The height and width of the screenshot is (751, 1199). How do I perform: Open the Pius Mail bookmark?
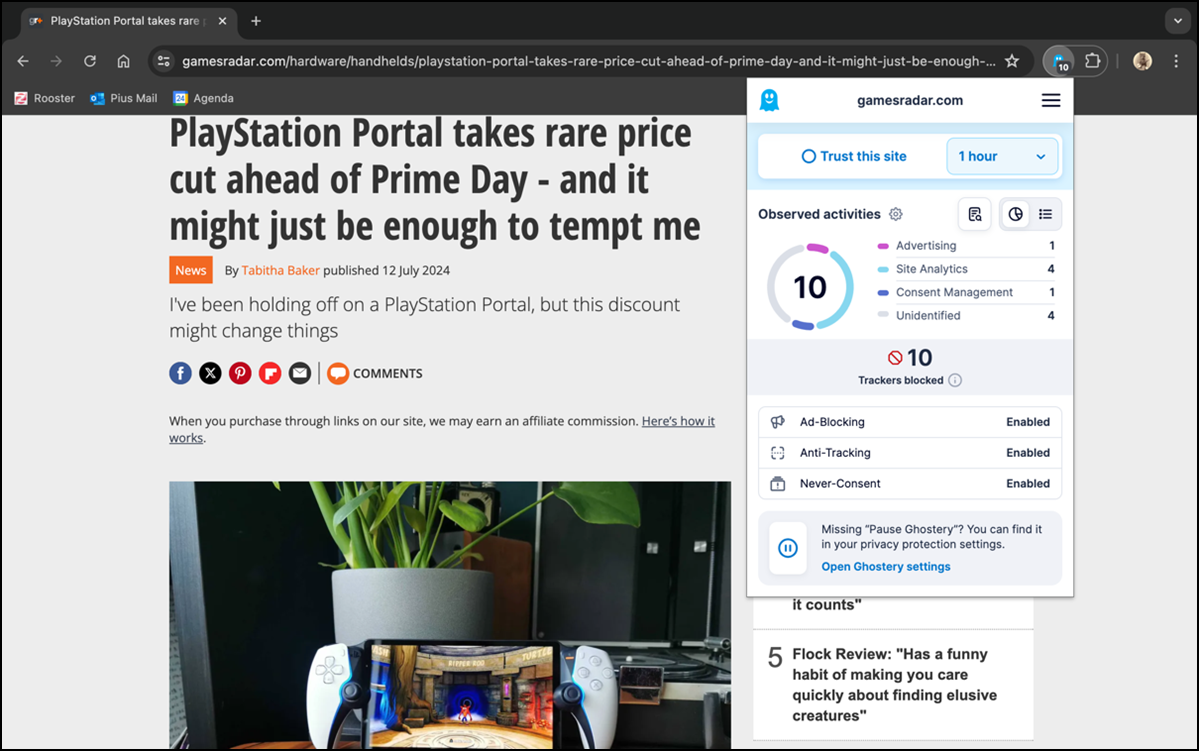click(x=123, y=98)
